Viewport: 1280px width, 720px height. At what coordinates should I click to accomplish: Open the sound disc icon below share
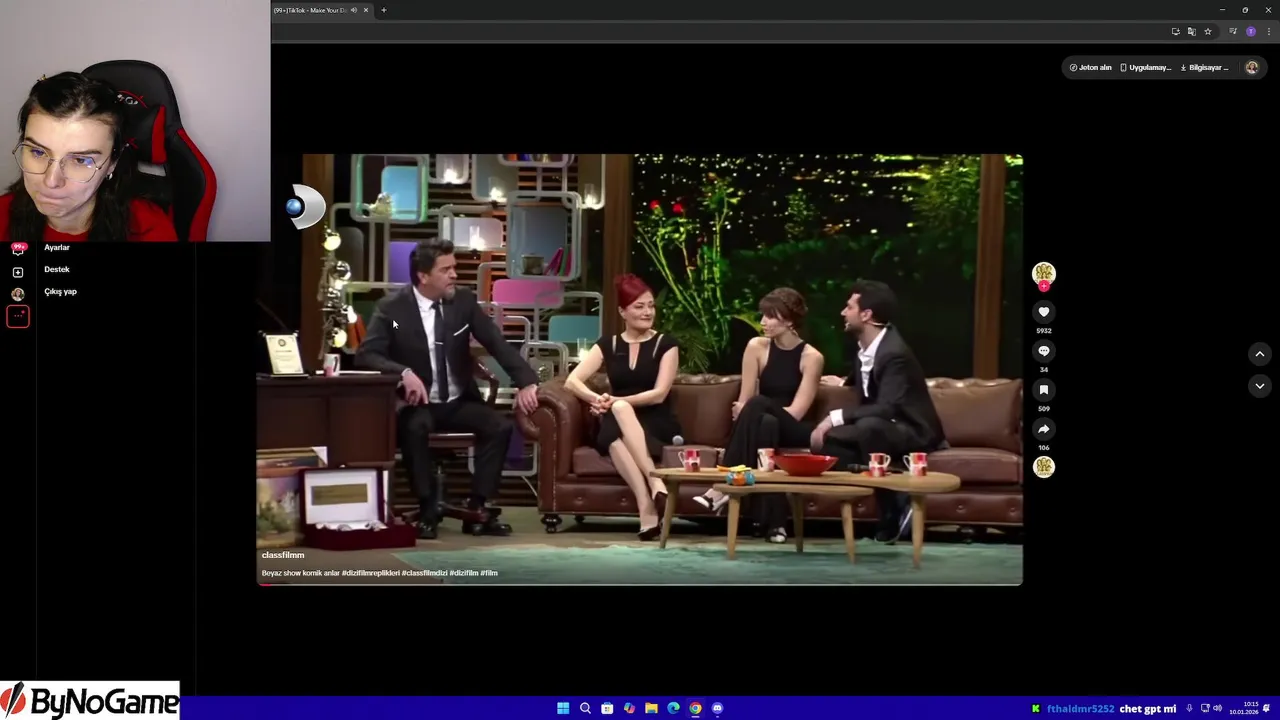coord(1043,467)
